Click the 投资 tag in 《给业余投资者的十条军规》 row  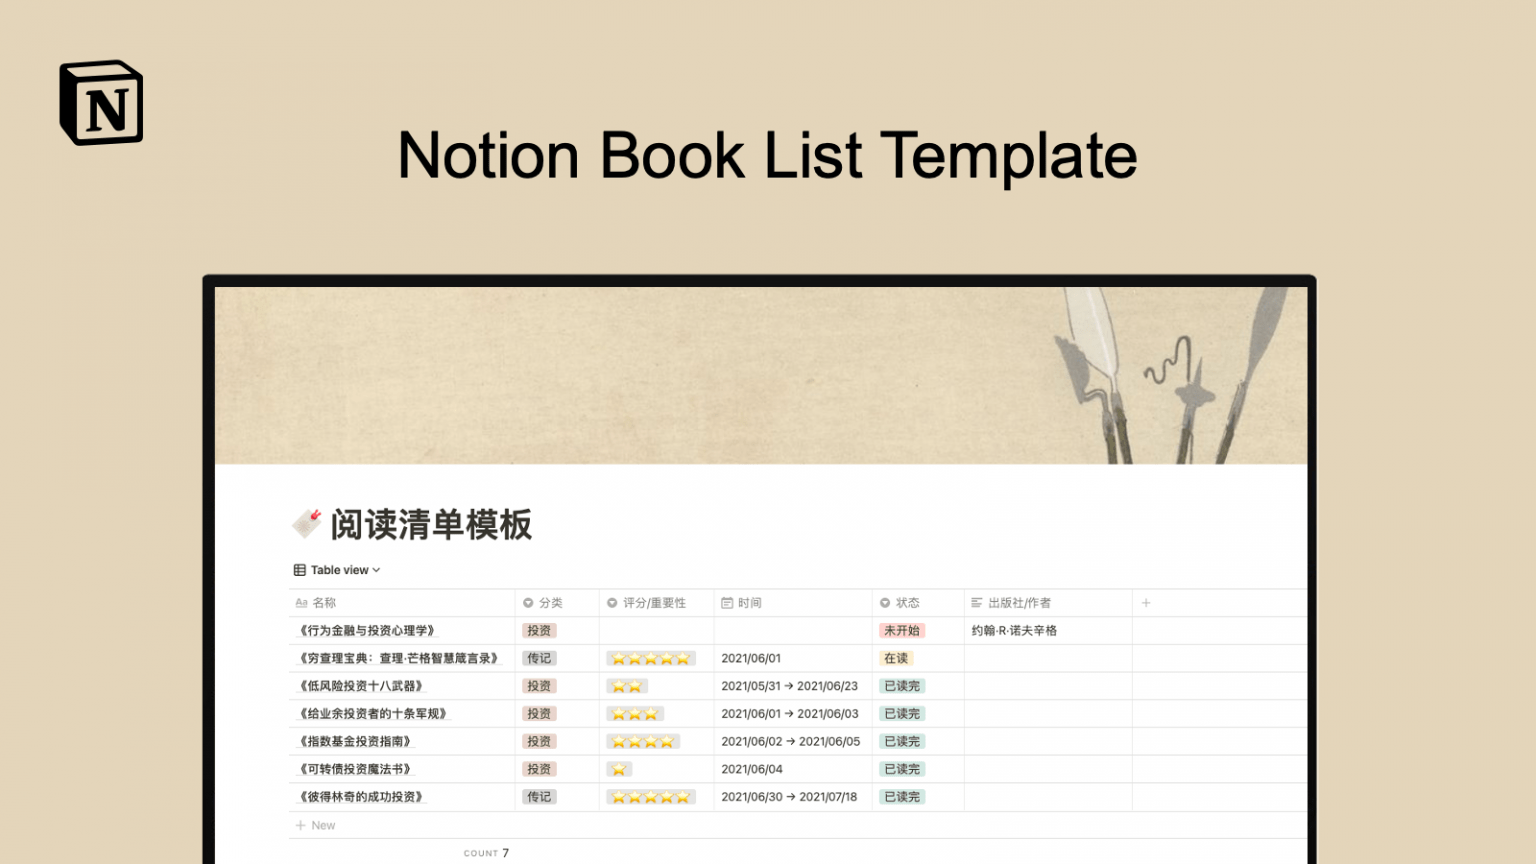point(539,714)
